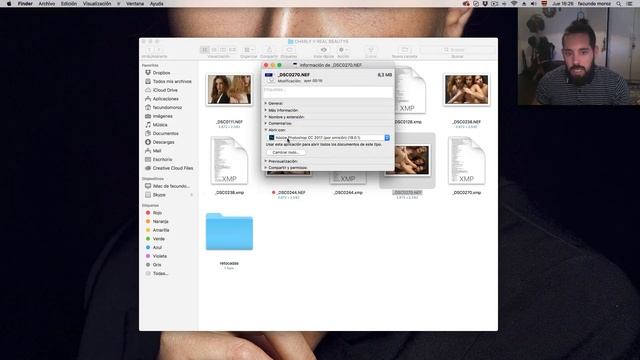Viewport: 640px width, 360px height.
Task: Open Spotlight search in menu bar
Action: 619,4
